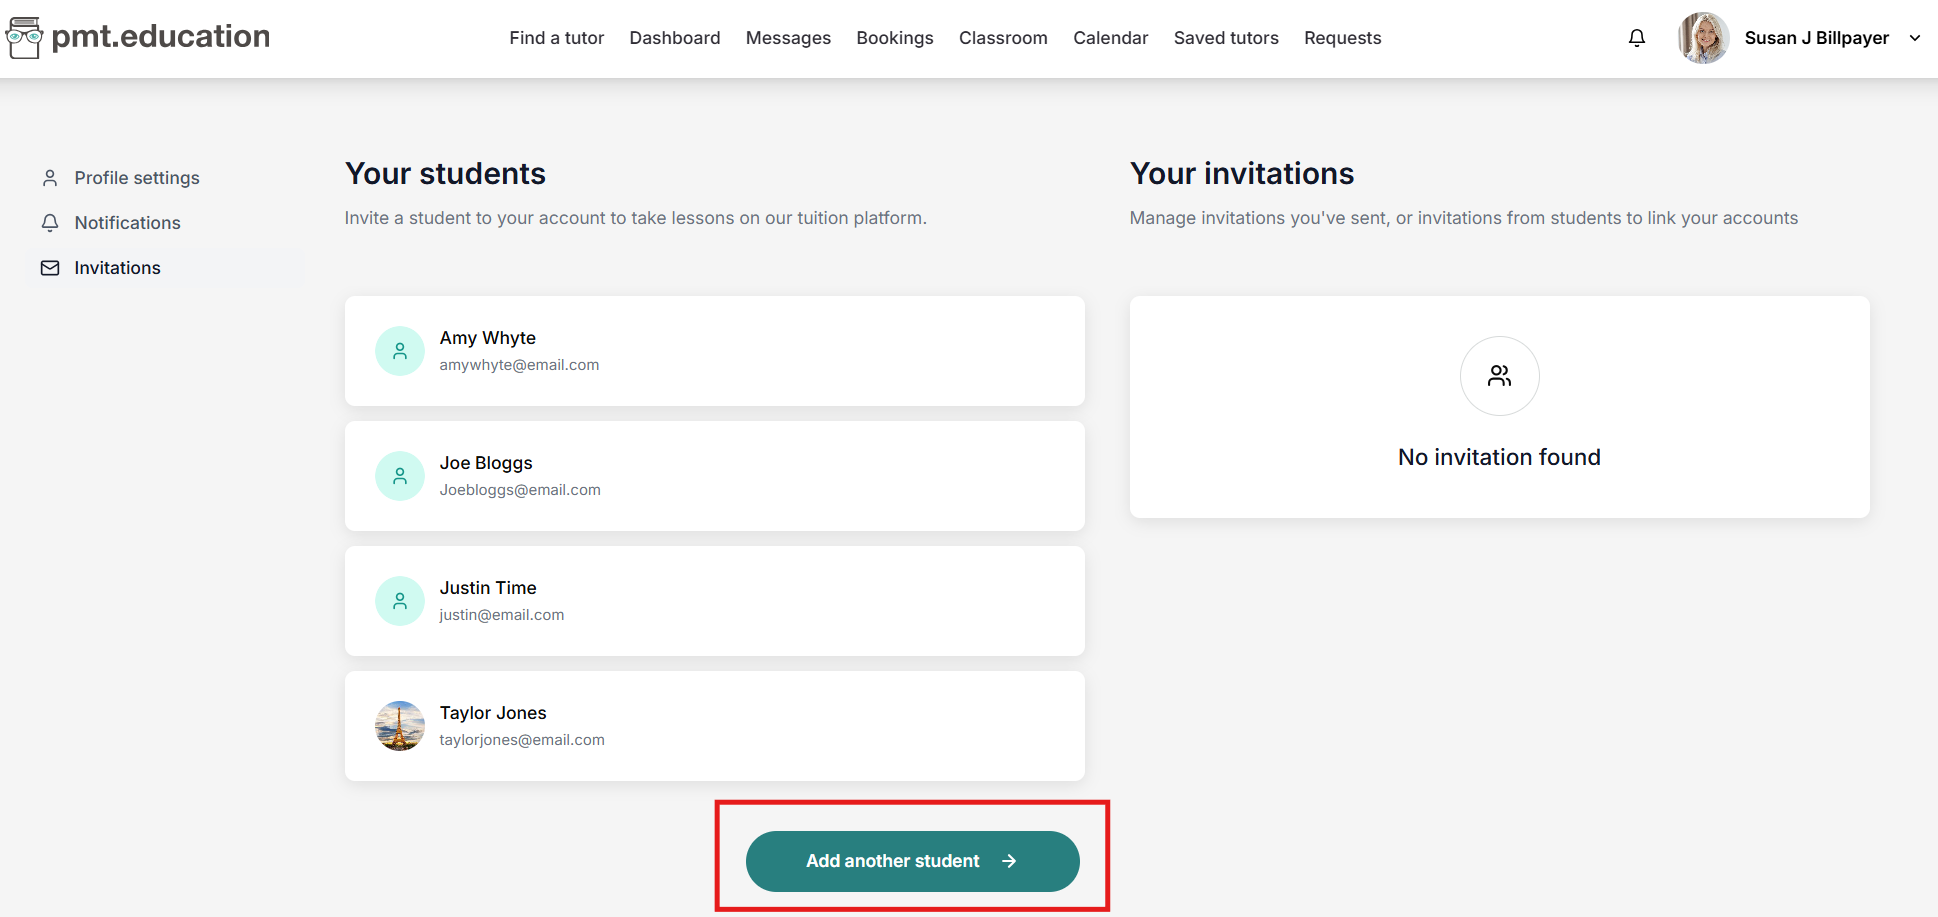The image size is (1938, 917).
Task: Expand the user account dropdown chevron
Action: point(1914,38)
